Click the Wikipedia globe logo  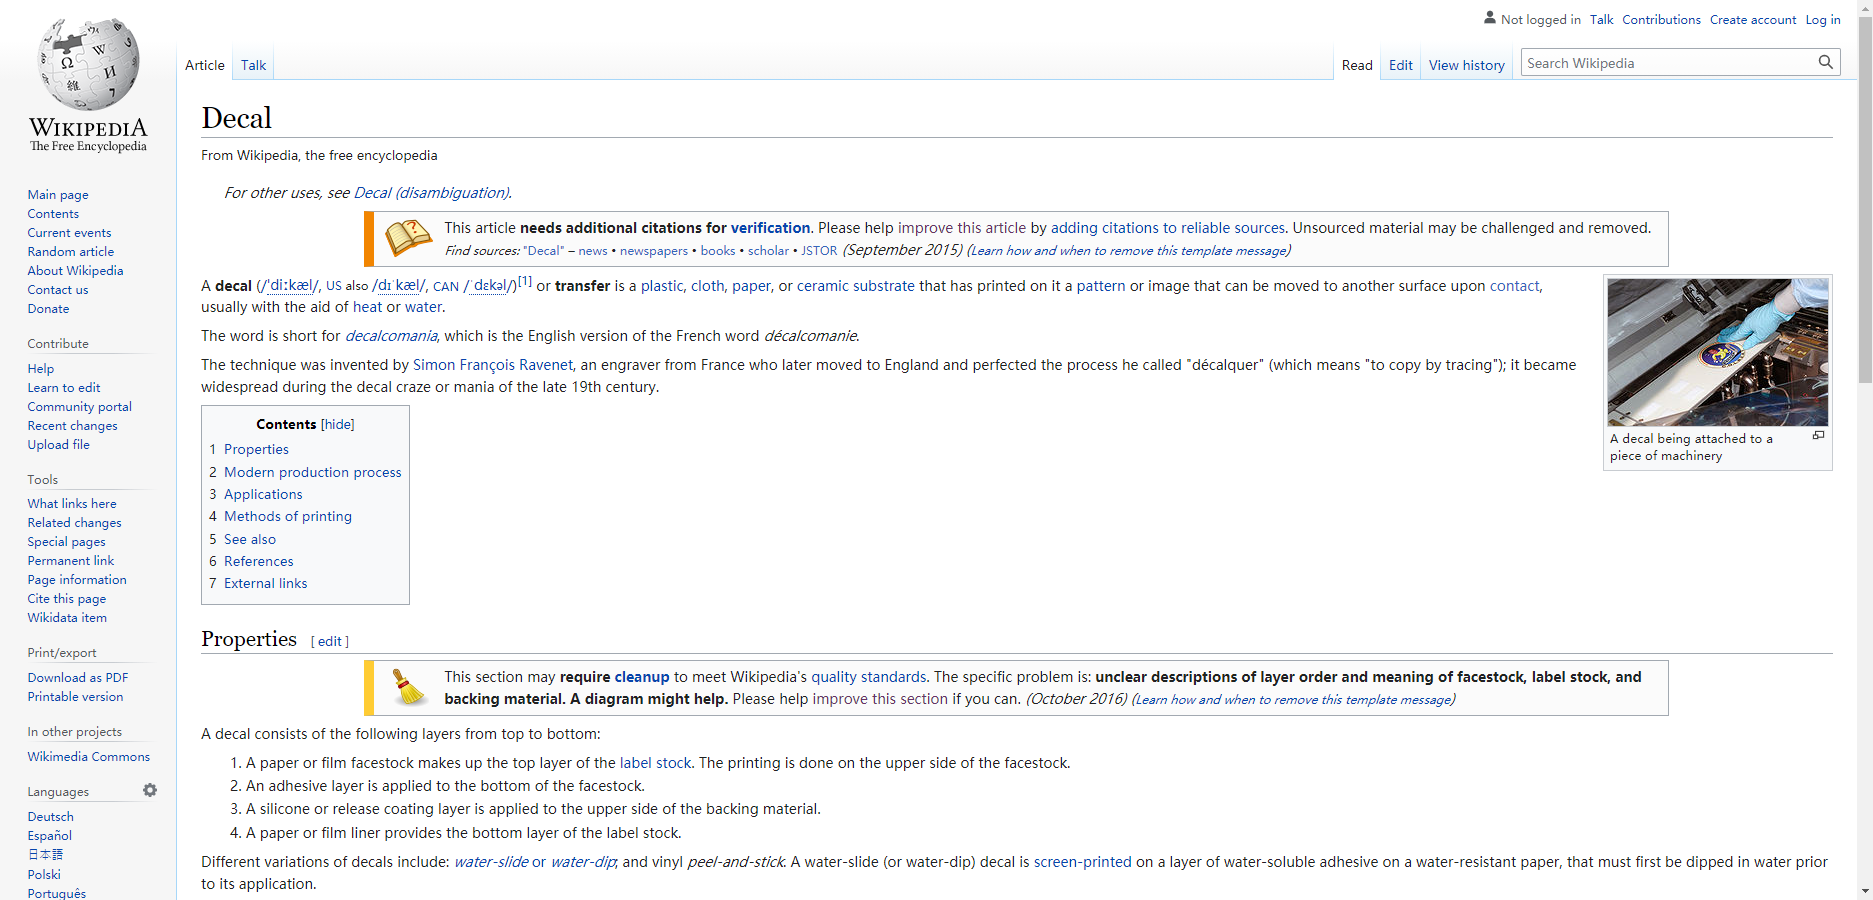click(88, 85)
